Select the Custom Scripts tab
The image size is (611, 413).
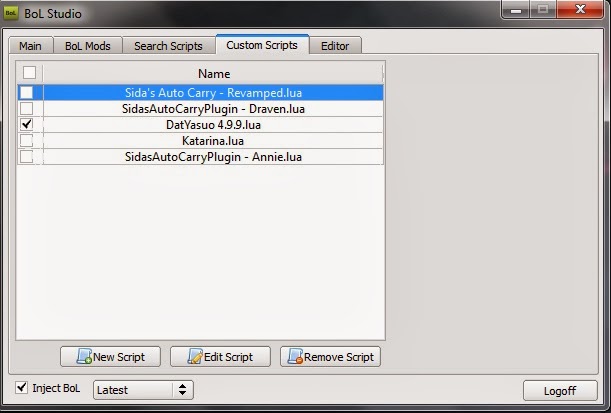262,45
